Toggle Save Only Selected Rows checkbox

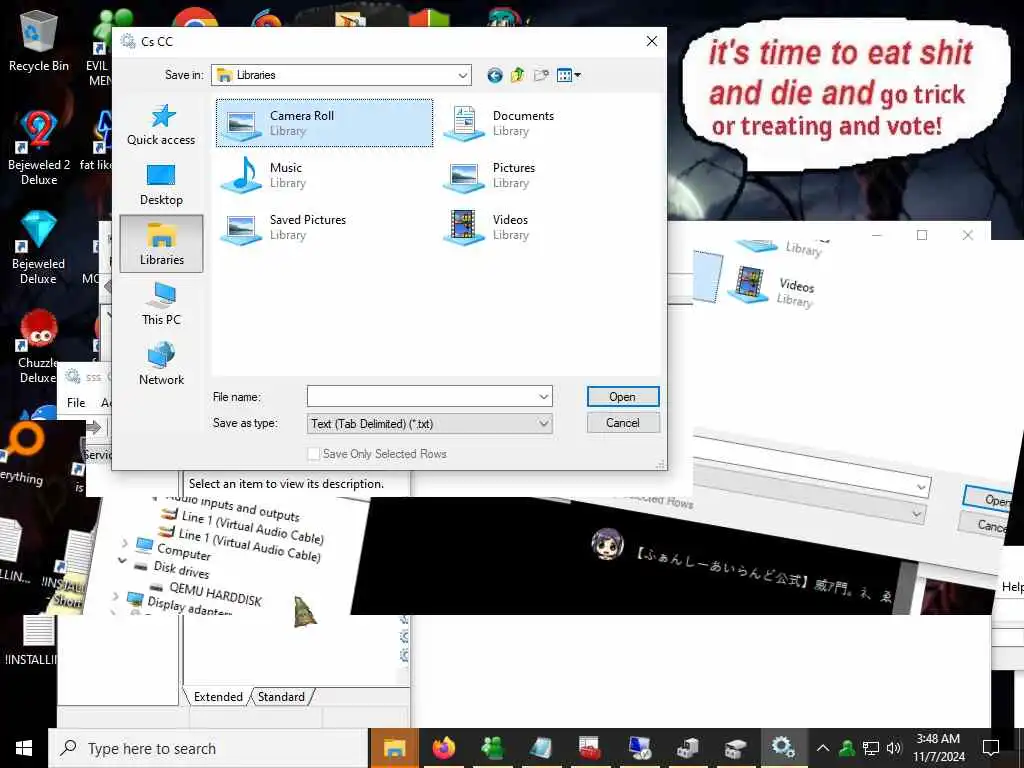pyautogui.click(x=313, y=454)
